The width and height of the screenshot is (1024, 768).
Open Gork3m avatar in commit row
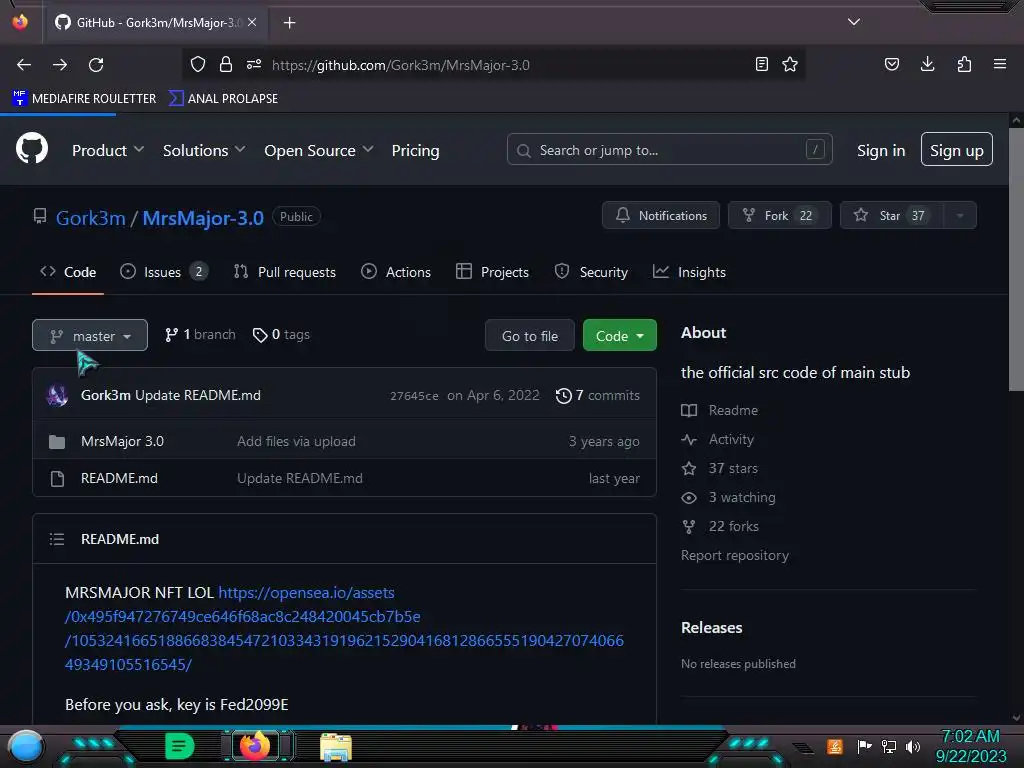click(57, 395)
